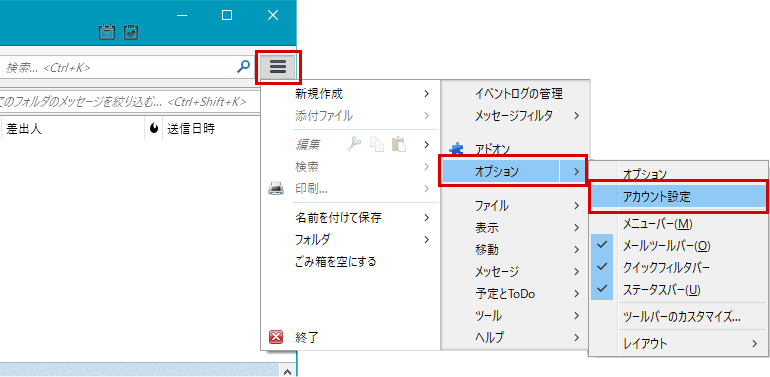Click the calendar tab icon in title bar

pyautogui.click(x=107, y=32)
